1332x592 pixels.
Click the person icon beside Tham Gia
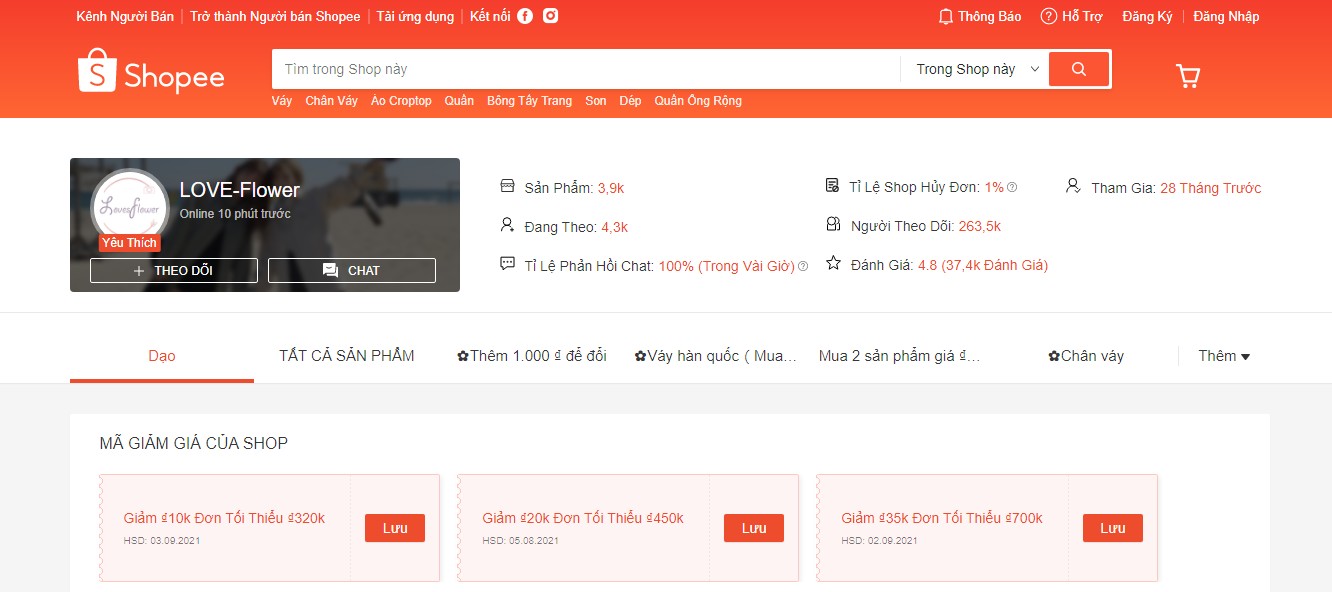(x=1073, y=186)
